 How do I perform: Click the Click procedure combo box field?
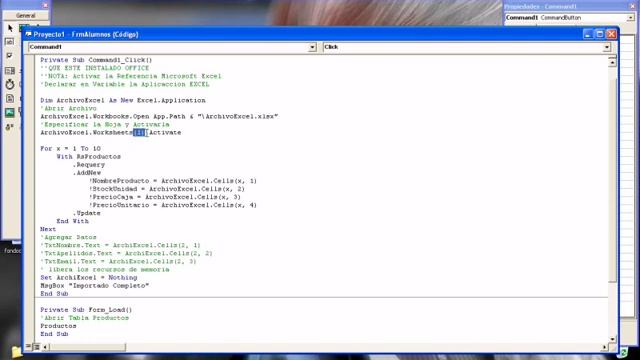tap(467, 47)
